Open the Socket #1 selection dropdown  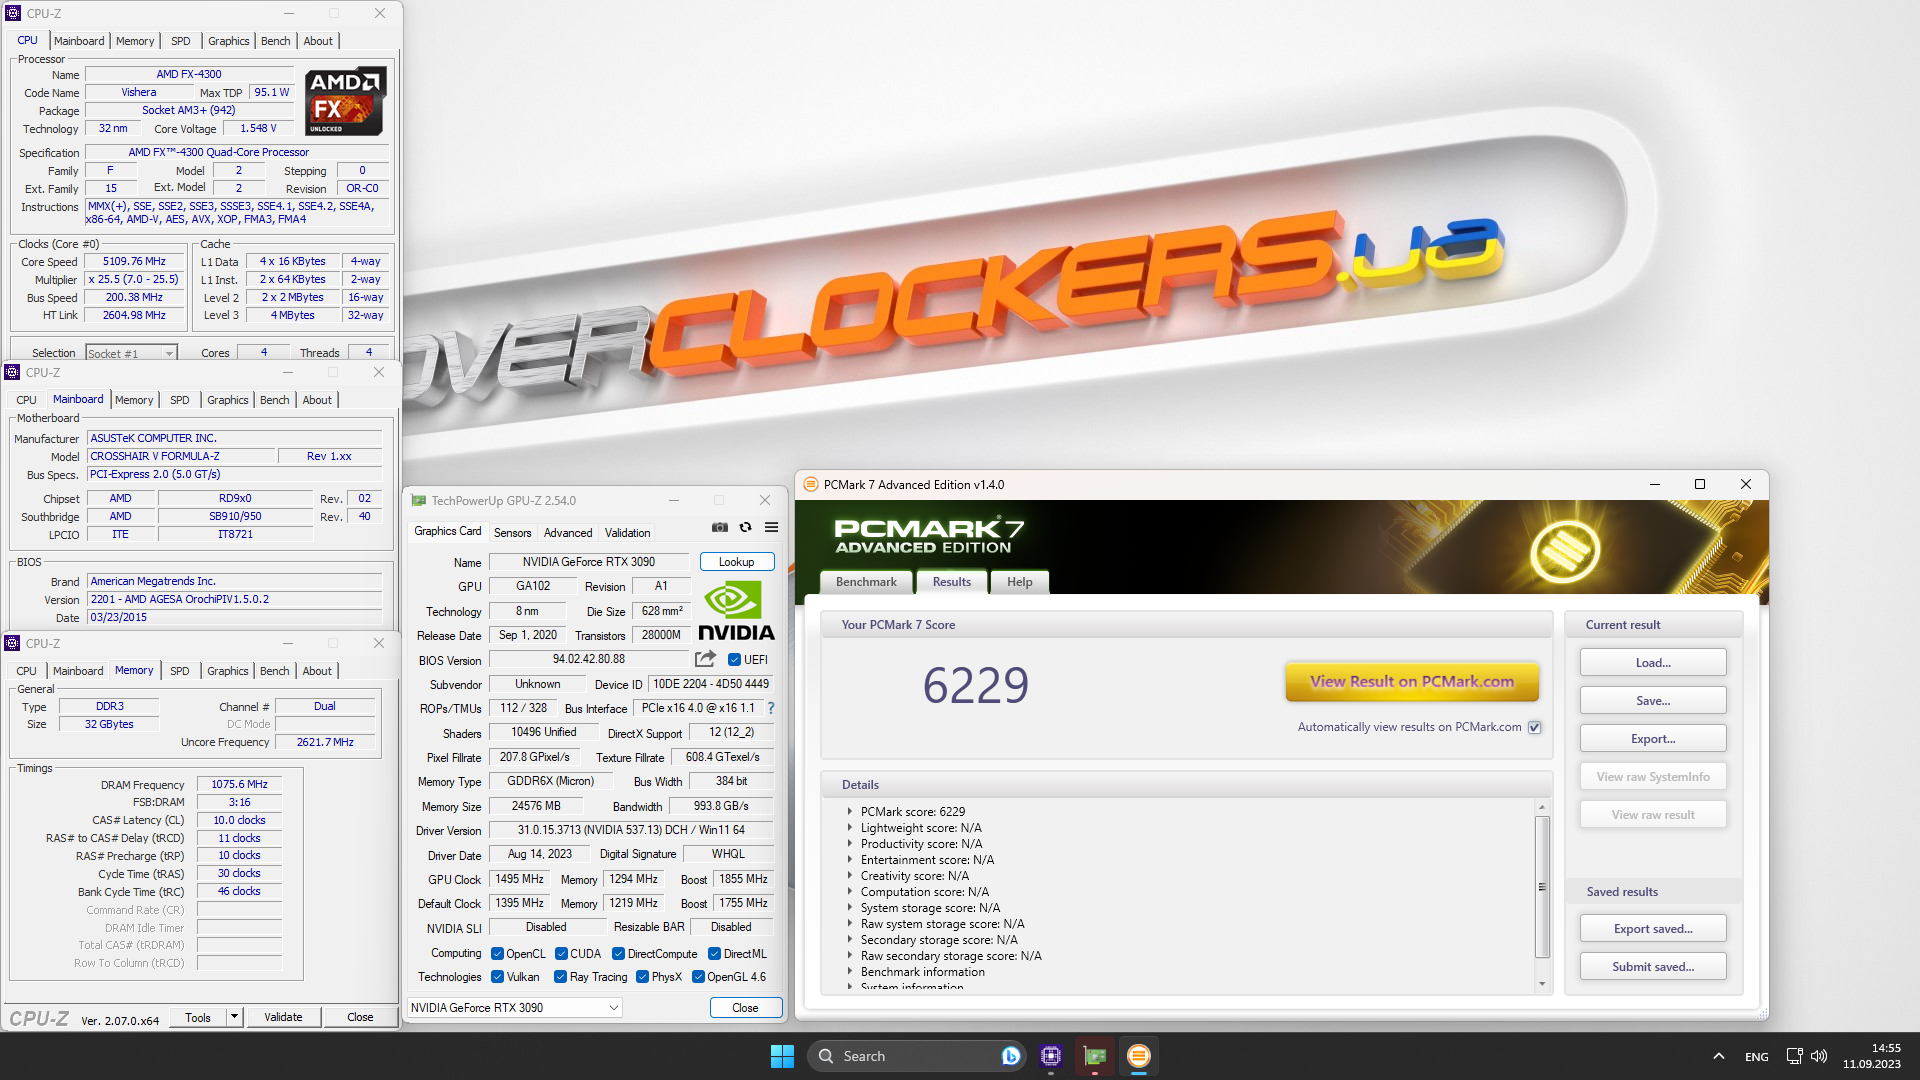click(131, 353)
